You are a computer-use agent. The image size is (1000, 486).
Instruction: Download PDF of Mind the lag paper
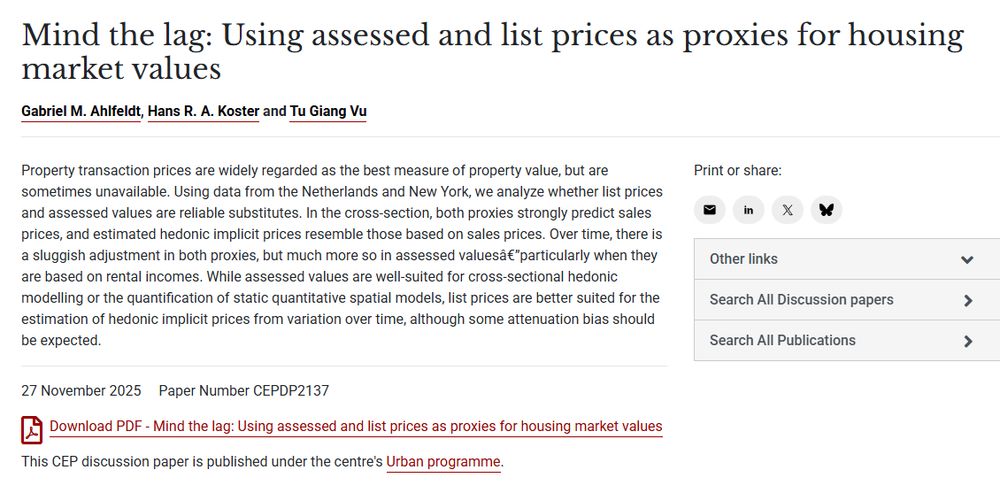pos(355,427)
